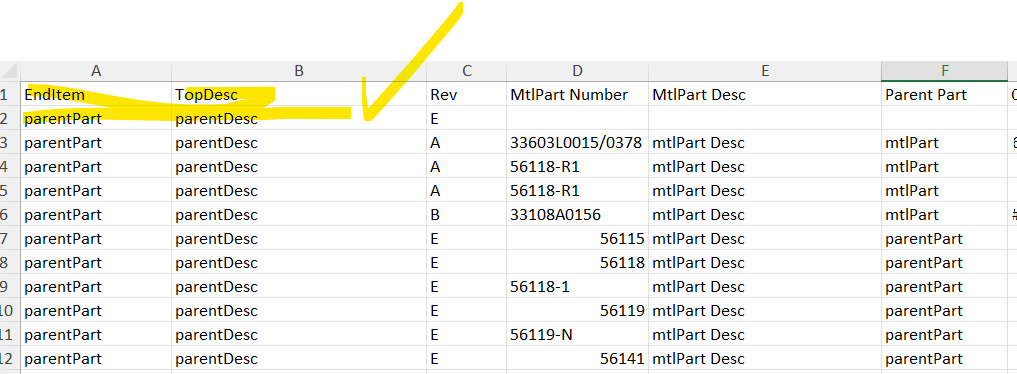
Task: Select parentPart in Parent Part row 7
Action: [944, 239]
